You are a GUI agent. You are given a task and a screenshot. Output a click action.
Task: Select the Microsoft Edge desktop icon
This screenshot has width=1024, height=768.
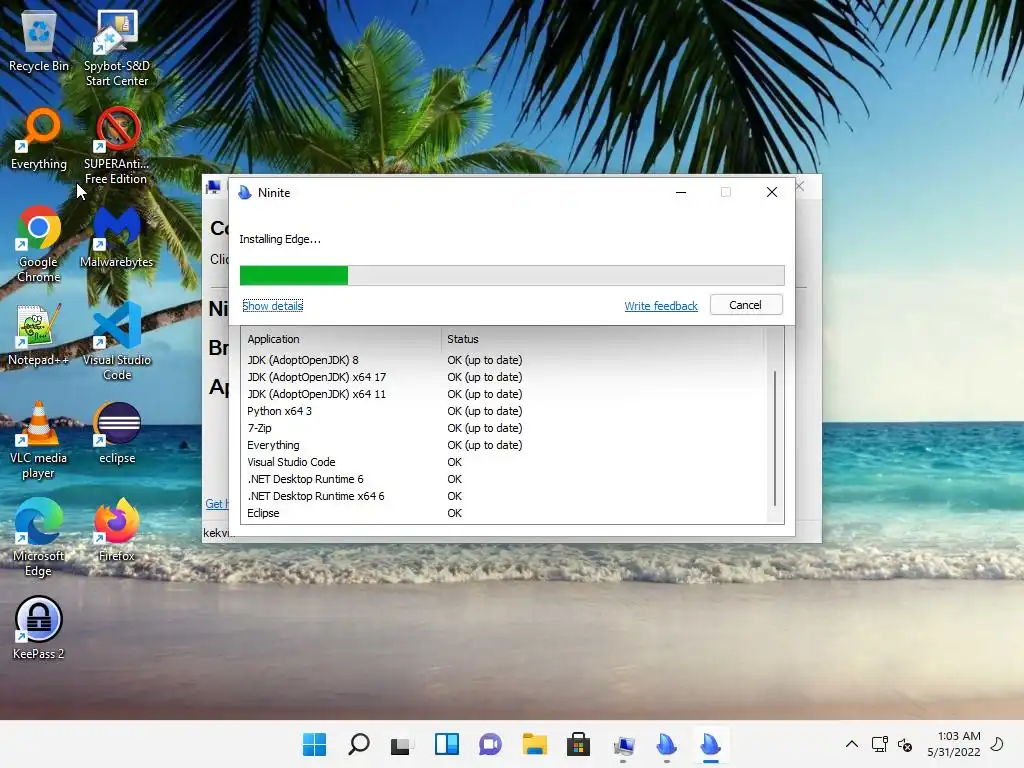click(x=39, y=537)
